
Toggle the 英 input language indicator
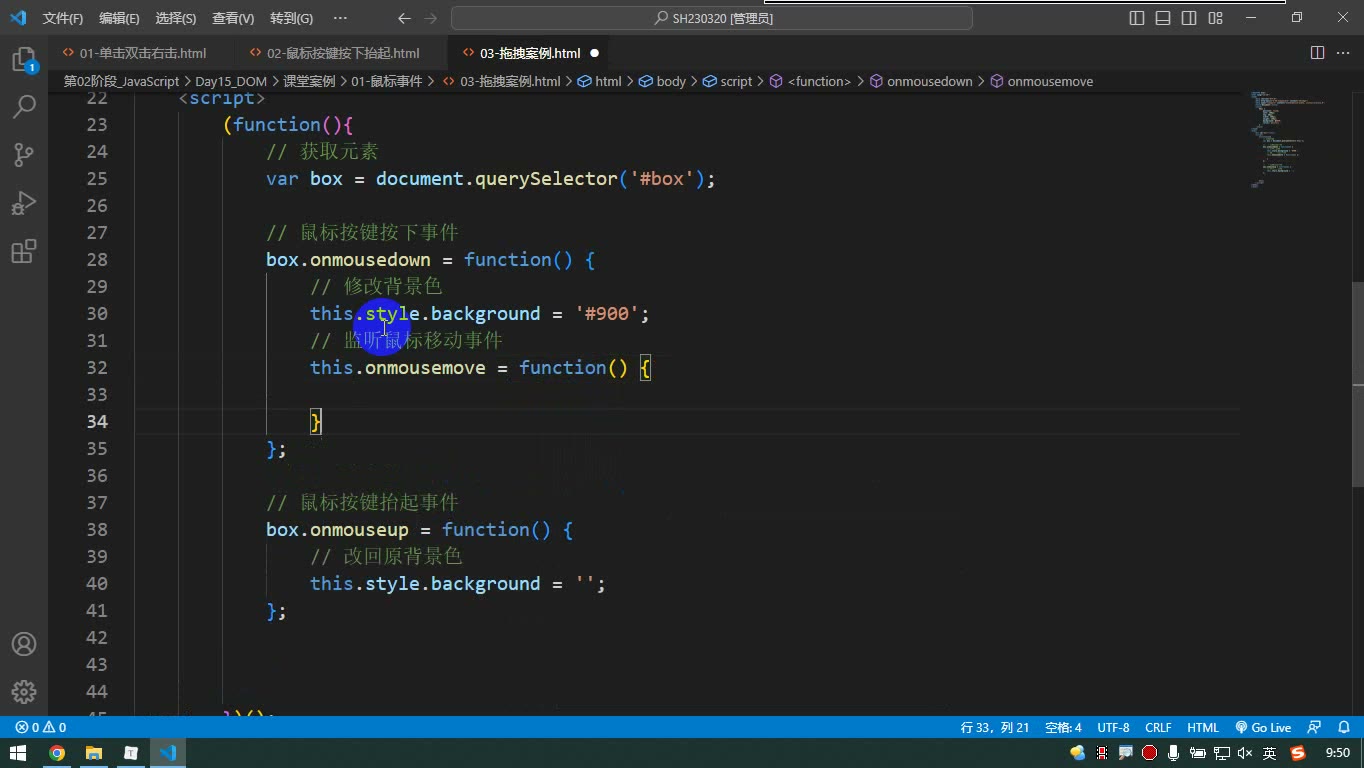[1270, 753]
